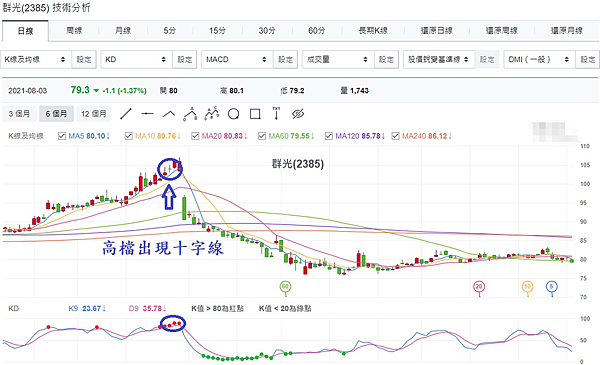Click the change value -1.1 (-1.37%)
The image size is (600, 365).
click(x=124, y=91)
